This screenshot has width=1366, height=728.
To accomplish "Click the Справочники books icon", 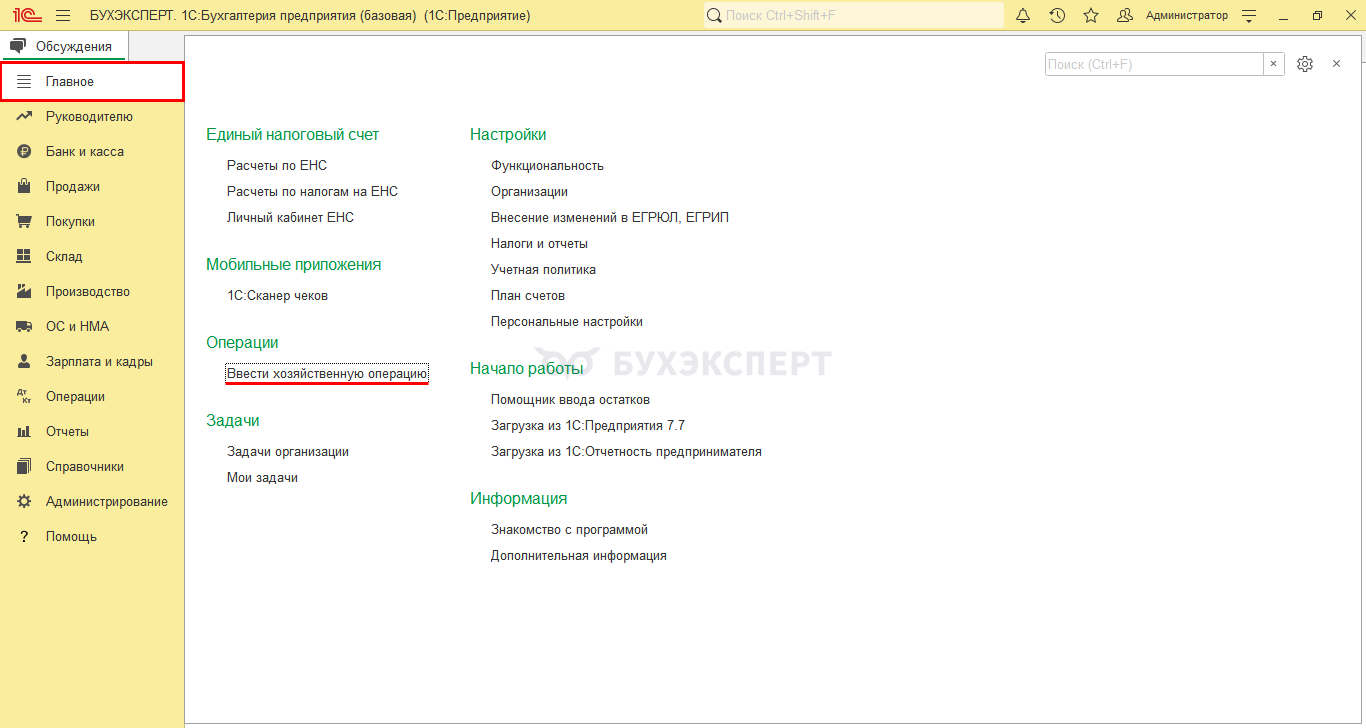I will pos(25,467).
